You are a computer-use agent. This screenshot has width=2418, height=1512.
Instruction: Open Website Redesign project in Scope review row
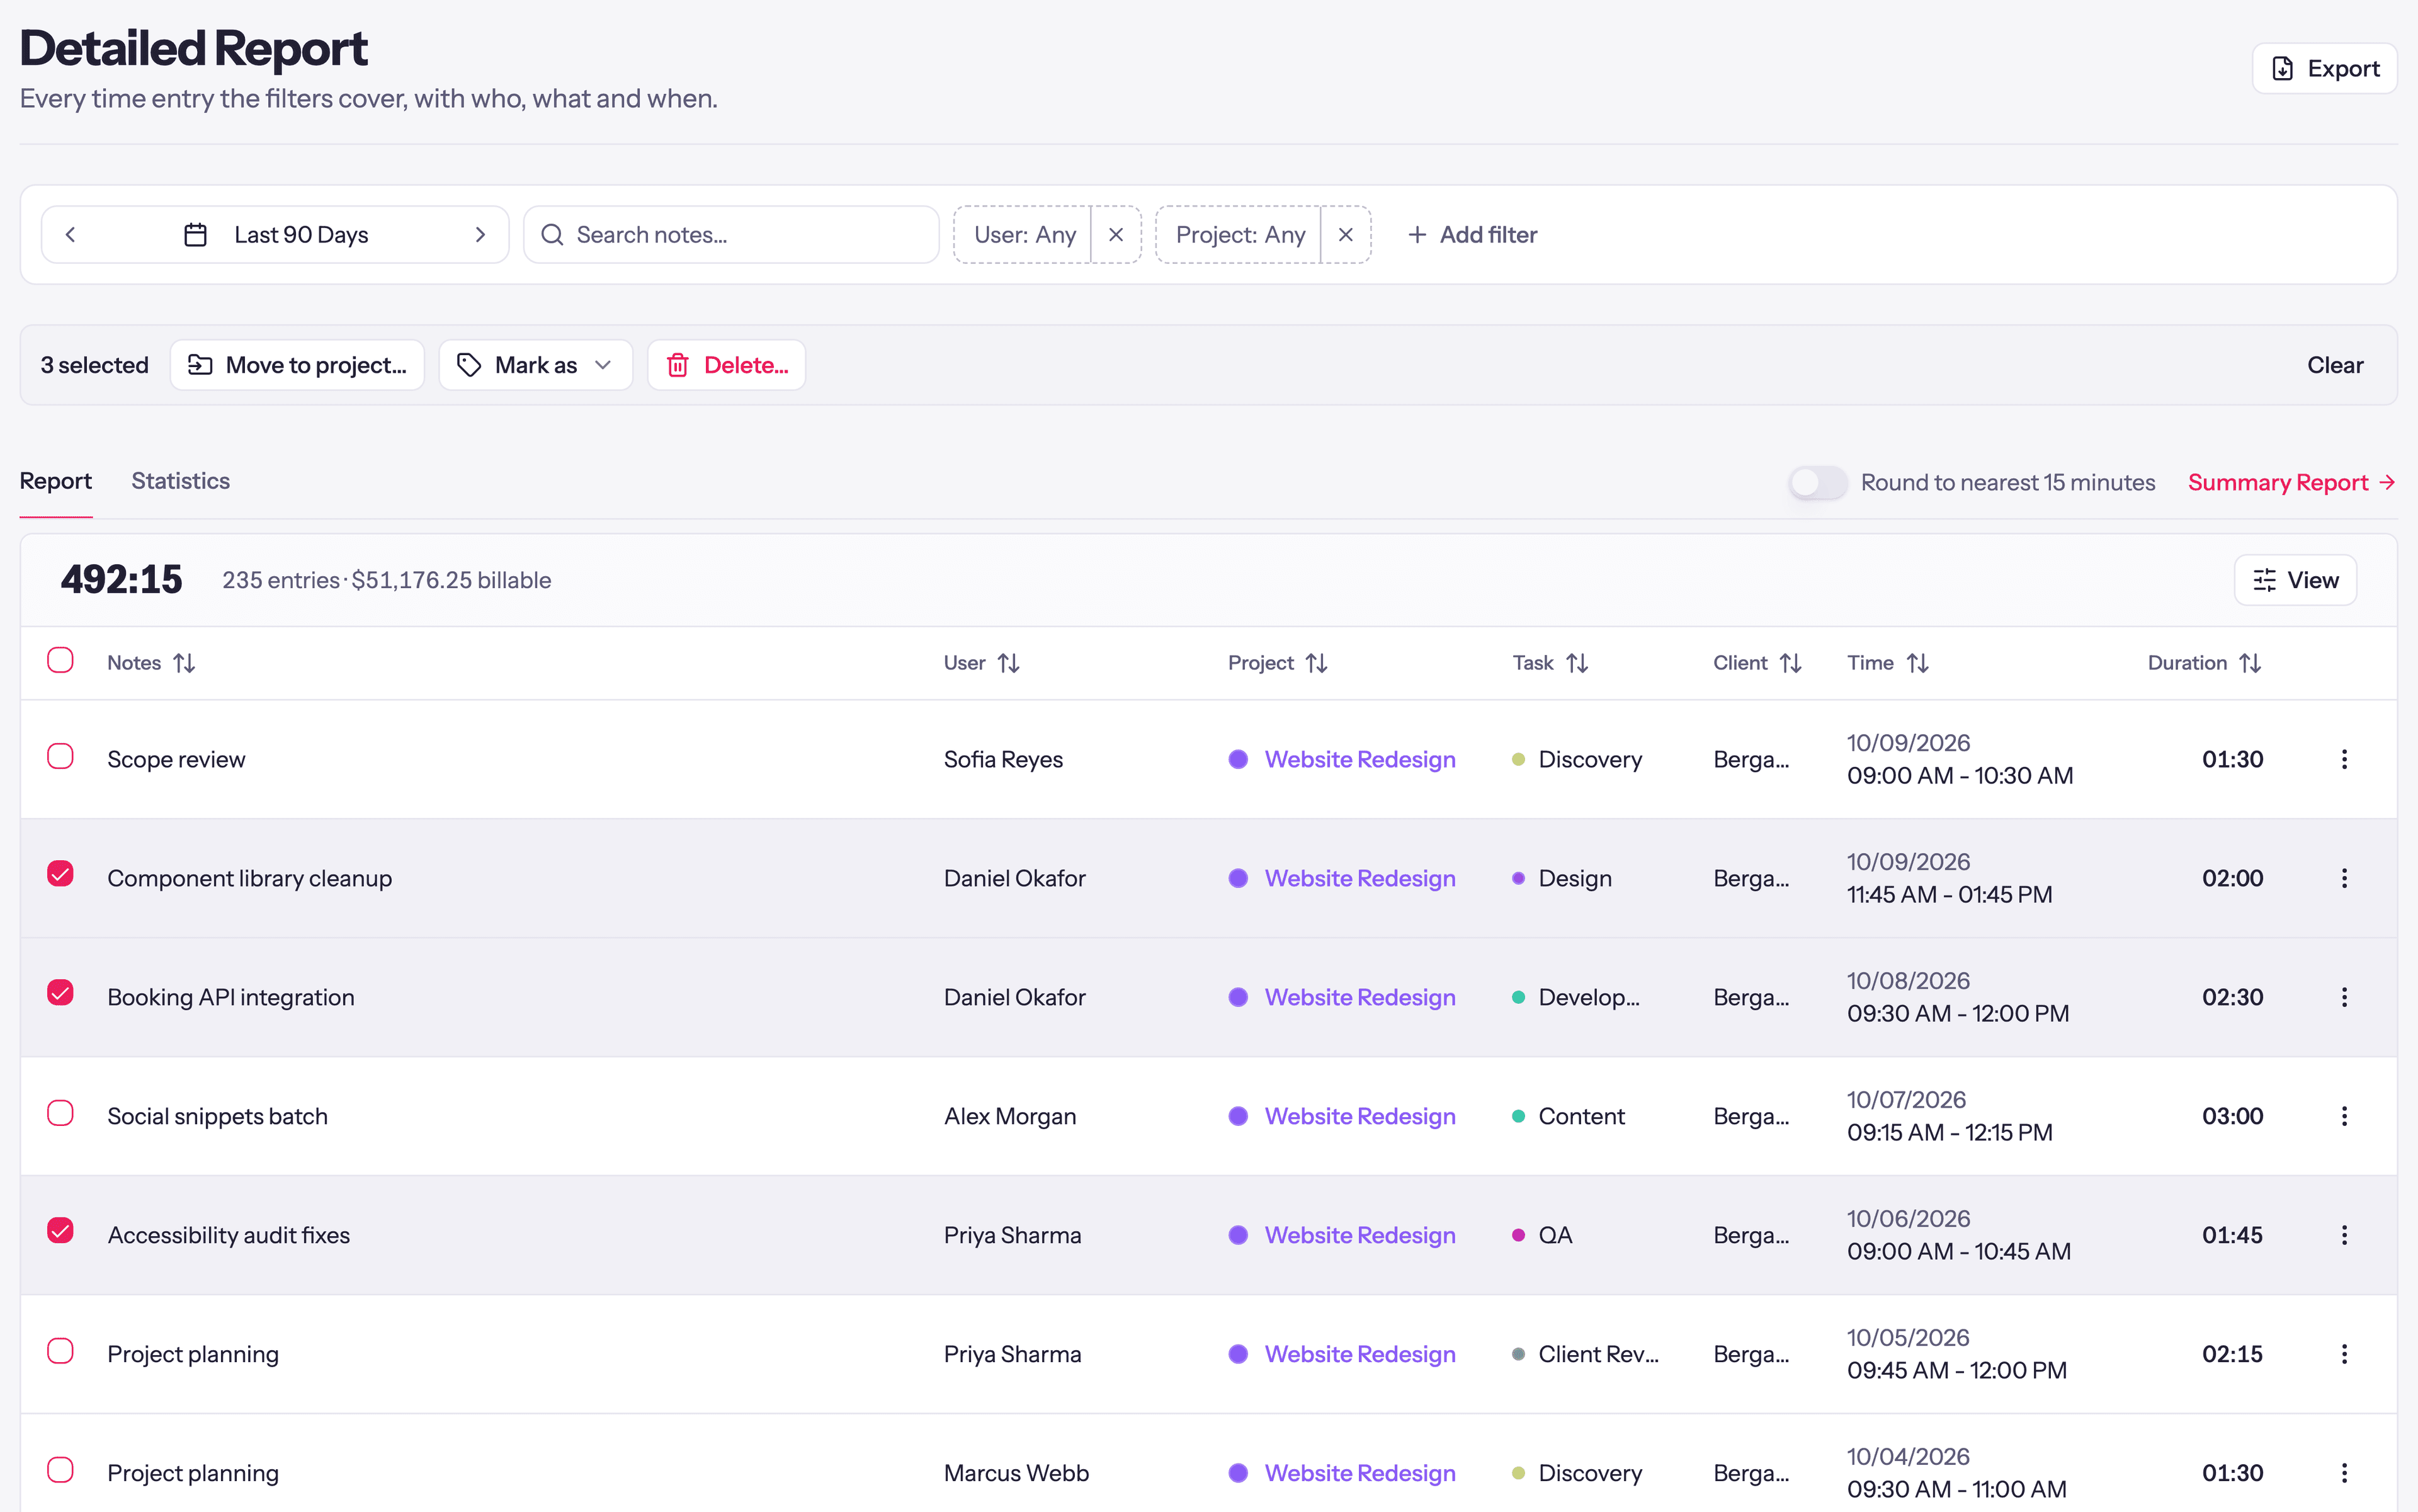click(1359, 759)
